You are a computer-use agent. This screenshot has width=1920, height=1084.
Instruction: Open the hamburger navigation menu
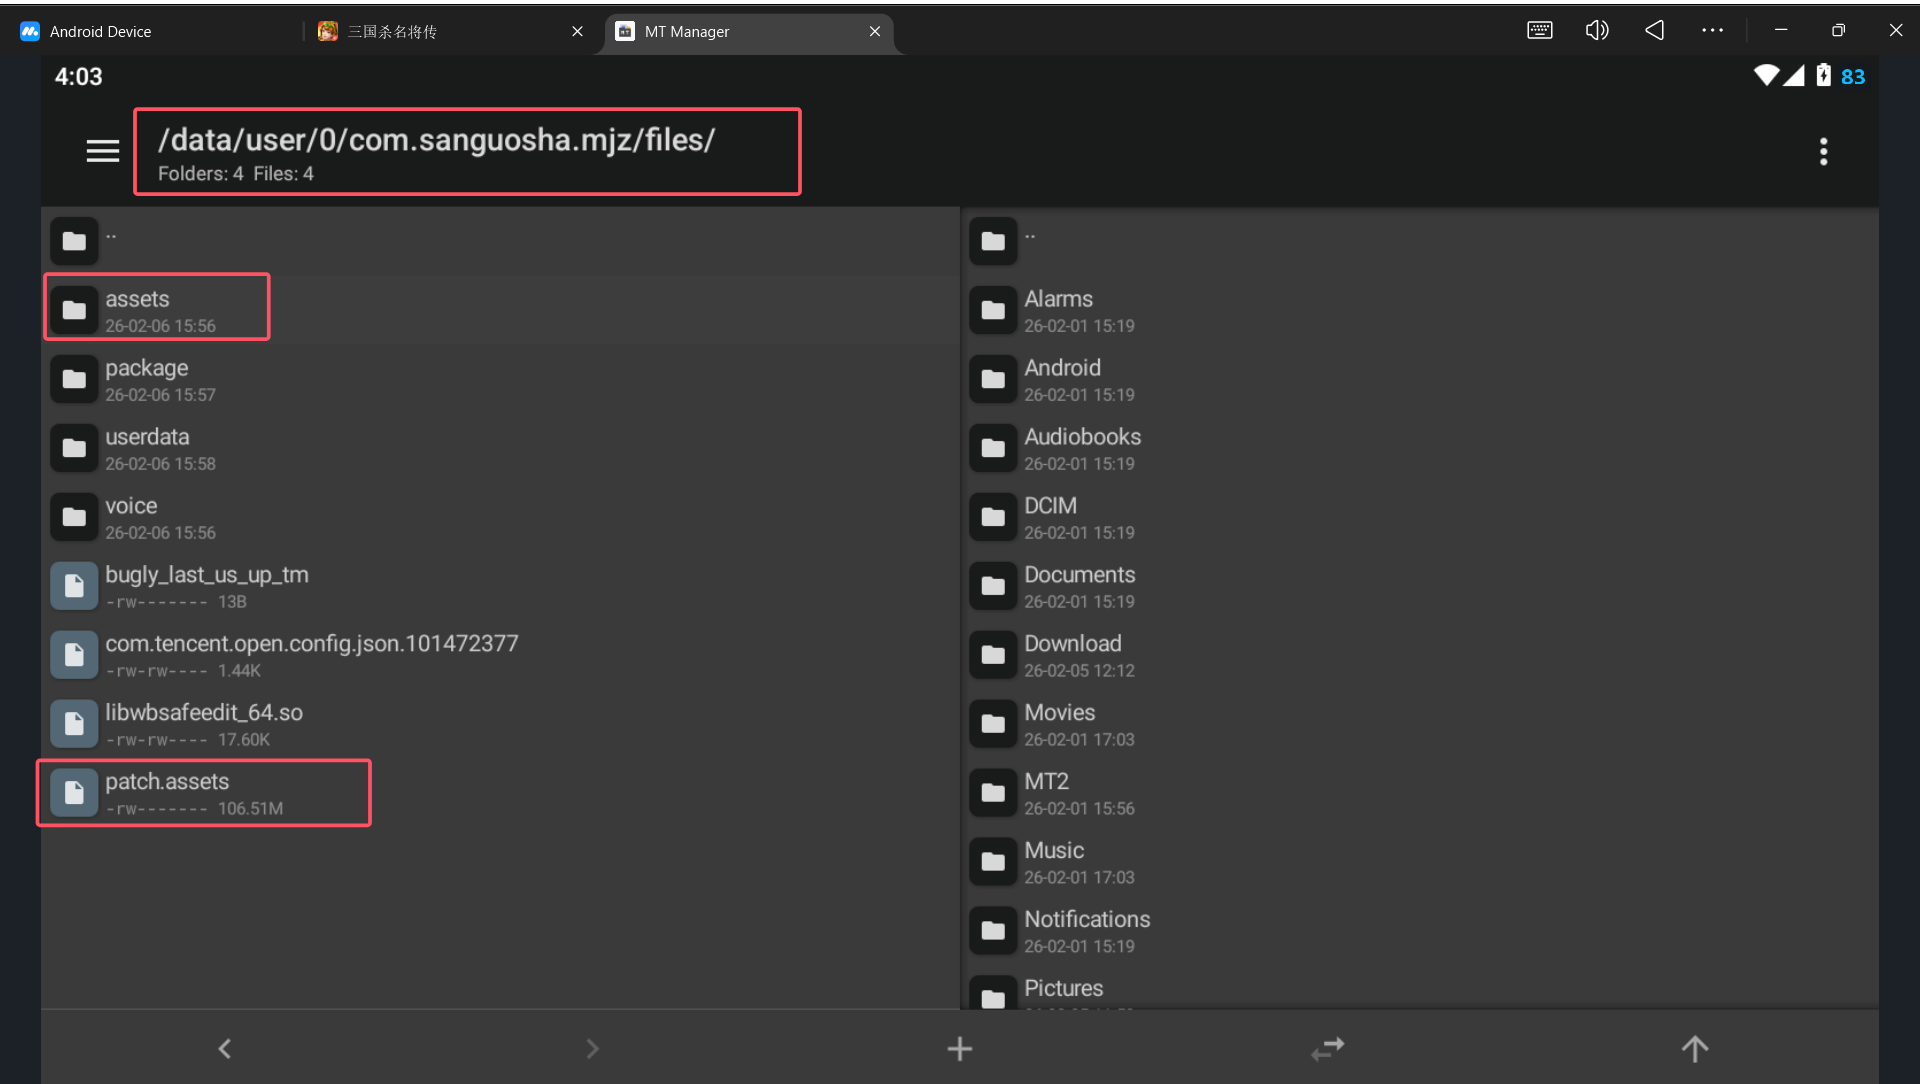[x=102, y=151]
